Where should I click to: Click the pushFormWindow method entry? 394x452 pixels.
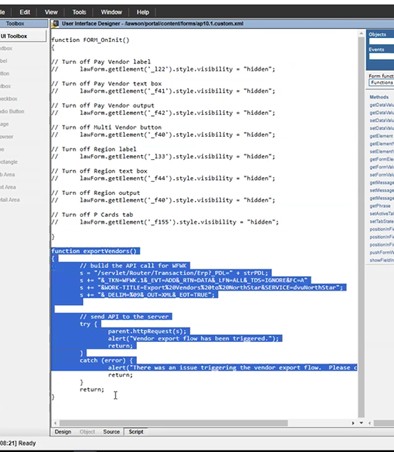(x=382, y=252)
